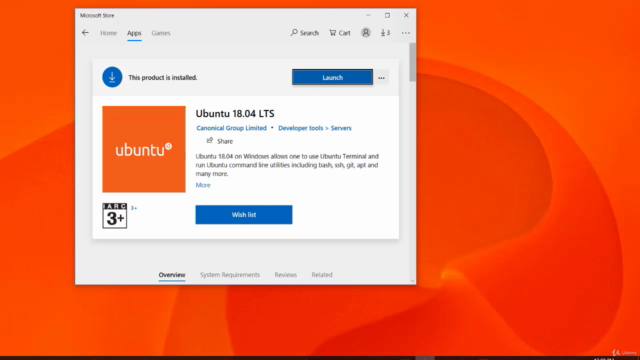Click the installed download status icon
640x360 pixels.
click(x=112, y=77)
